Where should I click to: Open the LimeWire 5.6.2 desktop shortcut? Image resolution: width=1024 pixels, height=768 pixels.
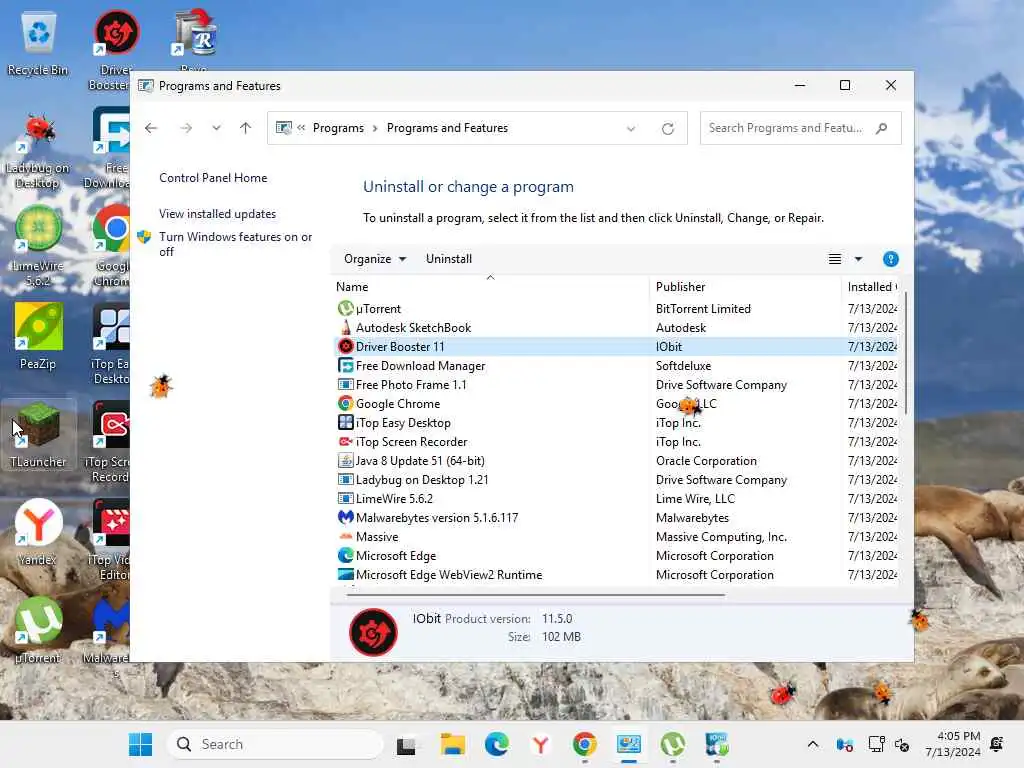click(x=38, y=246)
